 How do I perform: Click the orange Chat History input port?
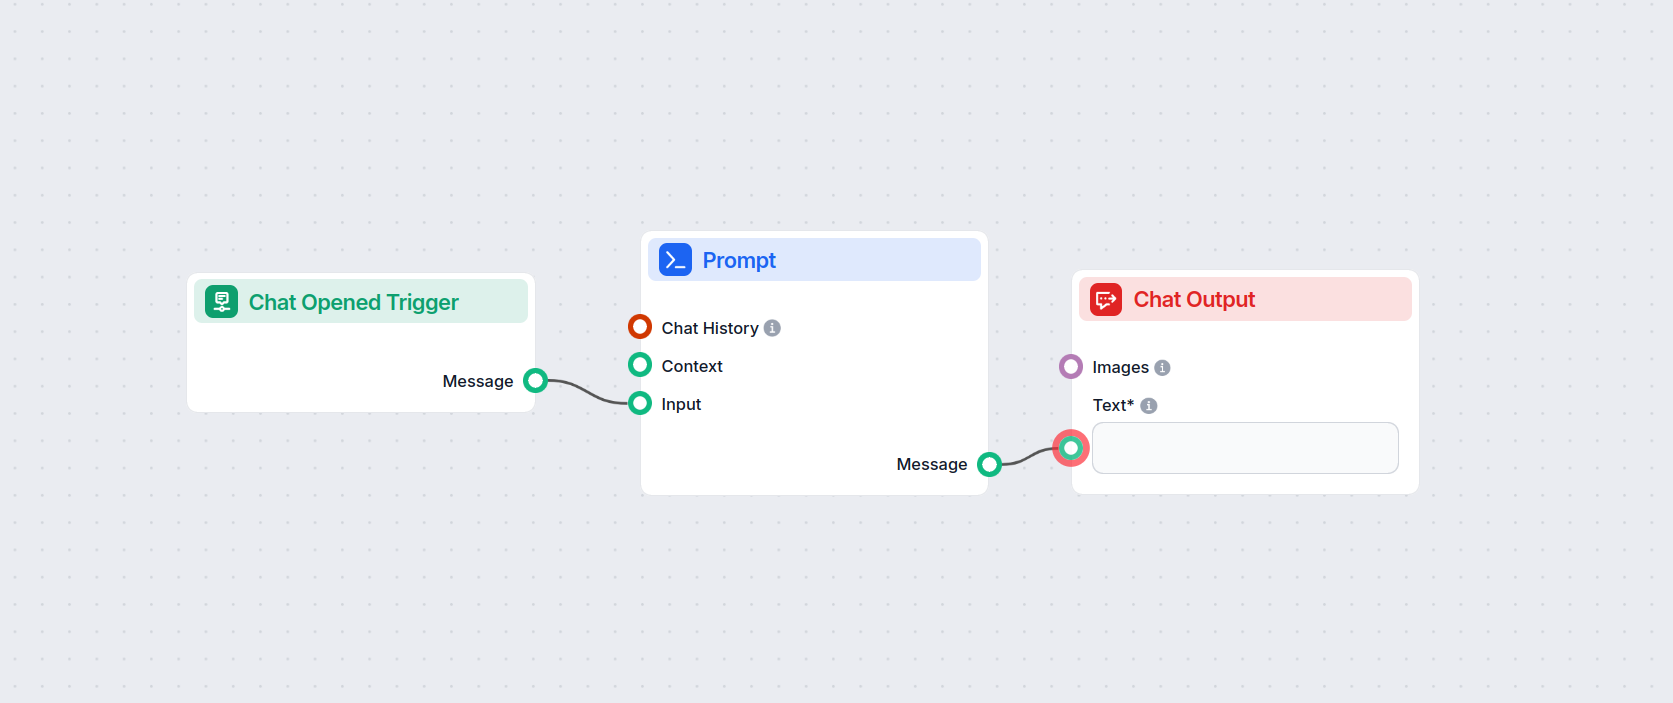click(x=640, y=327)
